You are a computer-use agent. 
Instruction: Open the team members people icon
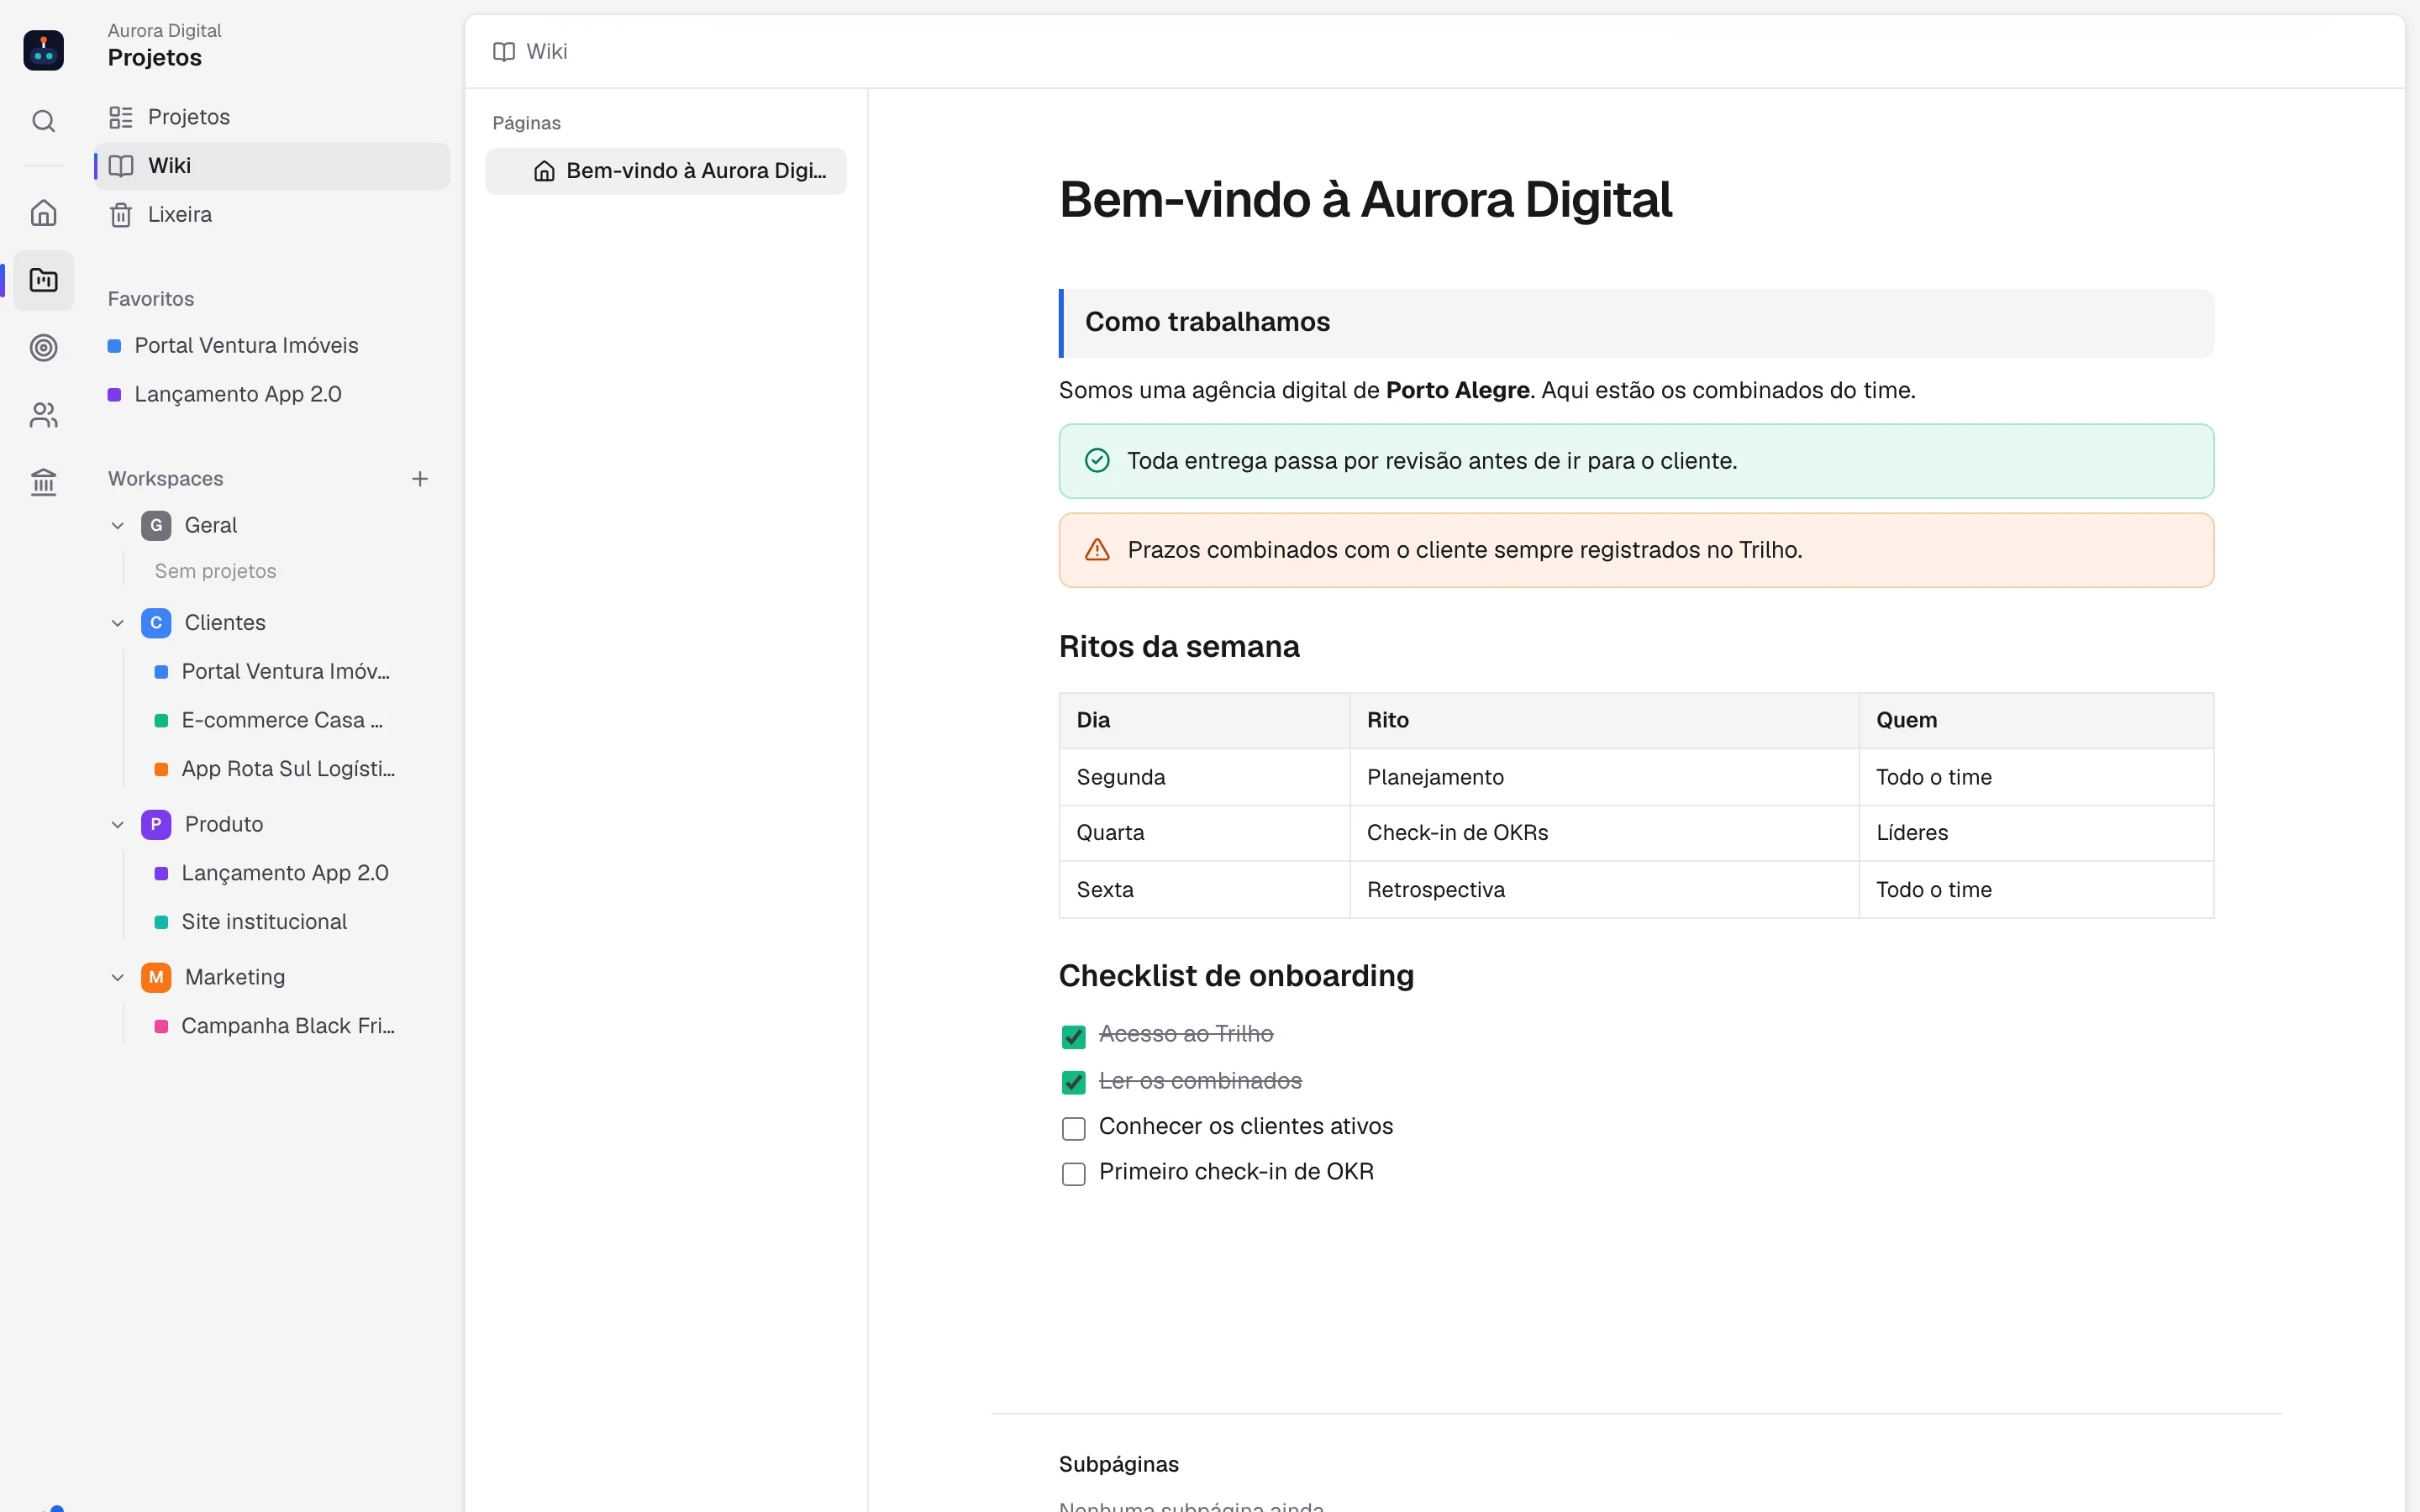point(43,414)
